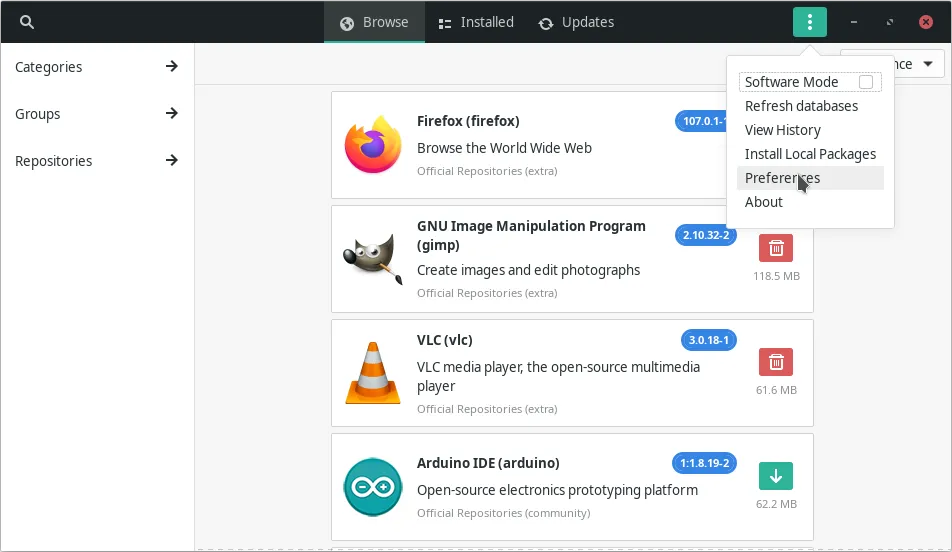
Task: Switch to the Installed tab
Action: point(476,22)
